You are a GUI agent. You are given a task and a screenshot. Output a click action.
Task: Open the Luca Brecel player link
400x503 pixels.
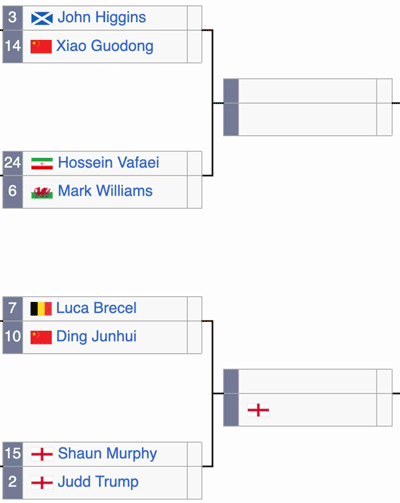[x=96, y=308]
